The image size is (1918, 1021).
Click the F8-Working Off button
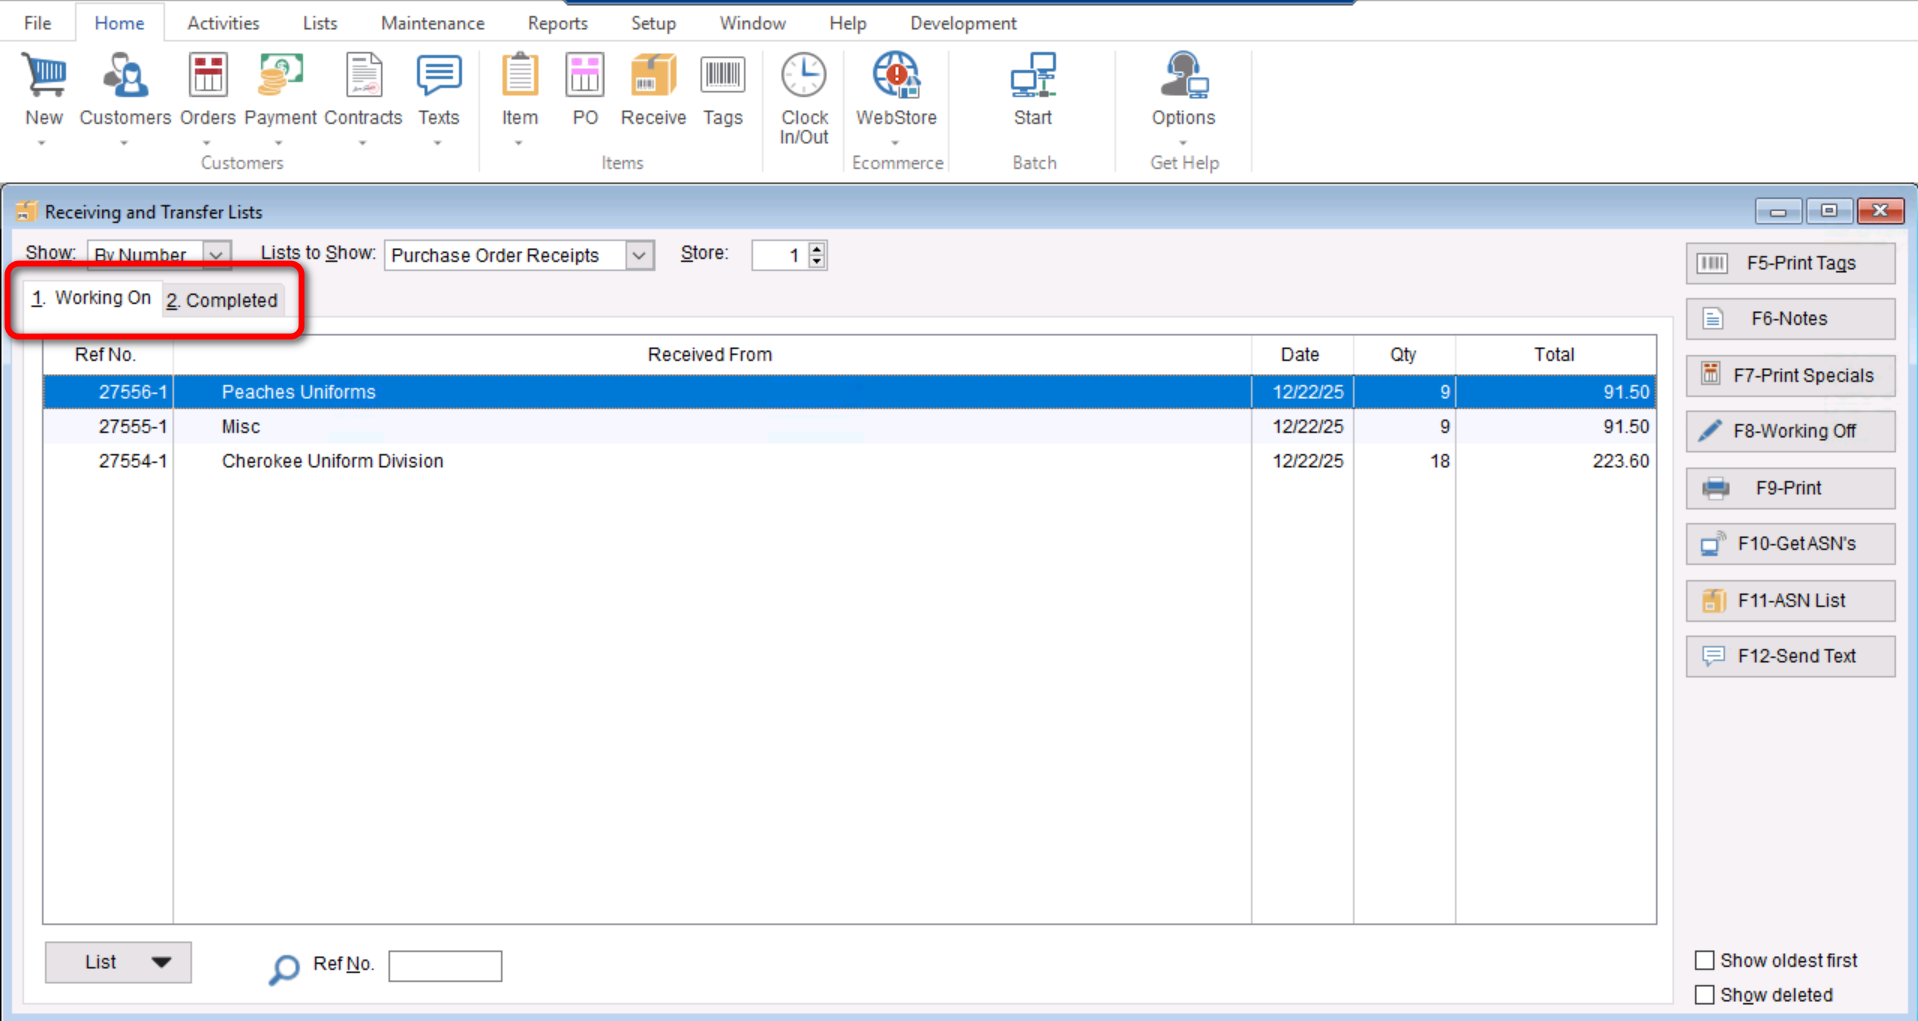[1790, 431]
